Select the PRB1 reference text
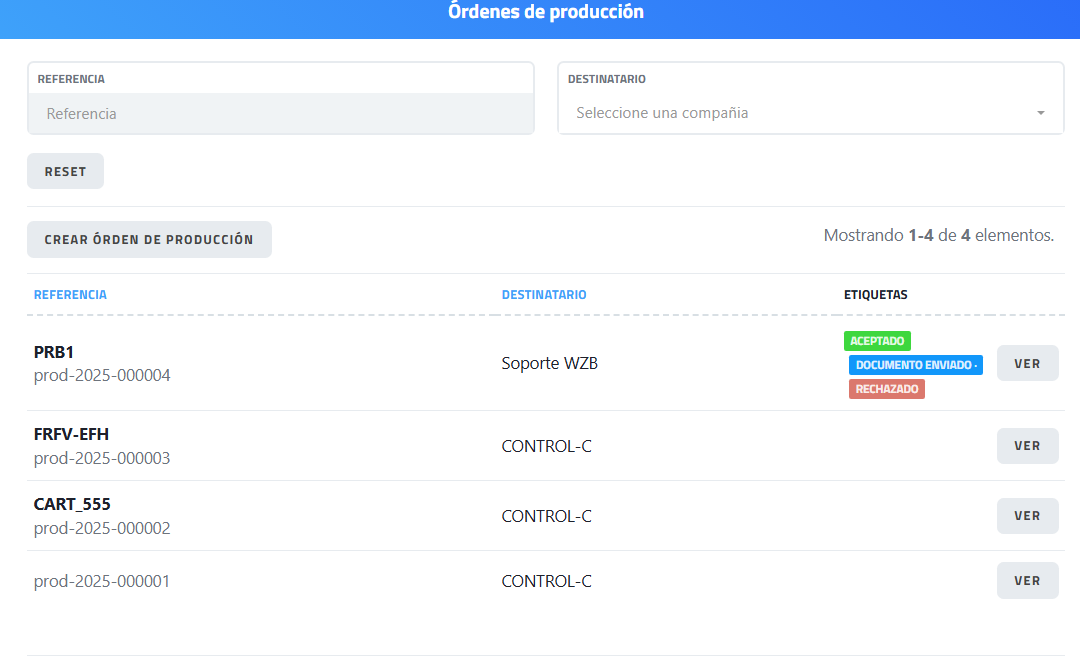Image resolution: width=1080 pixels, height=666 pixels. coord(54,352)
